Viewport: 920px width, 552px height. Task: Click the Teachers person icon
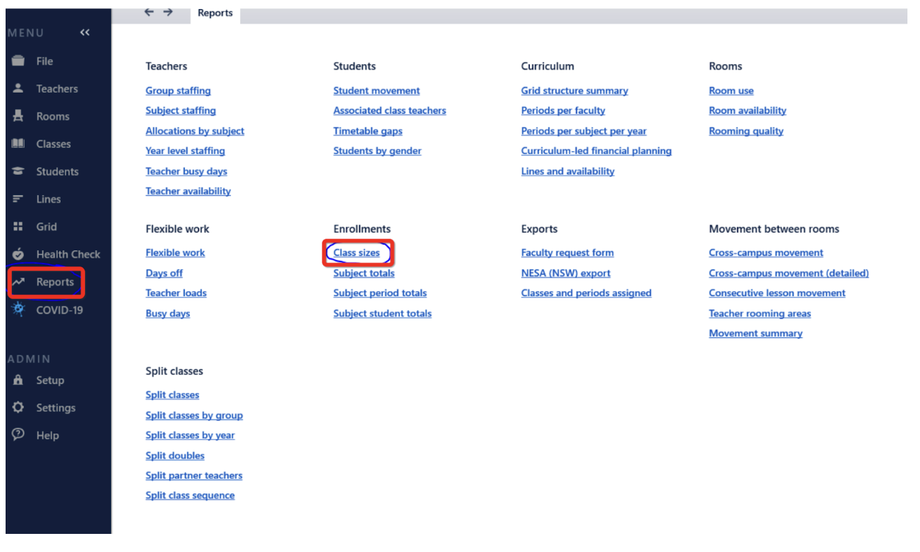click(18, 89)
